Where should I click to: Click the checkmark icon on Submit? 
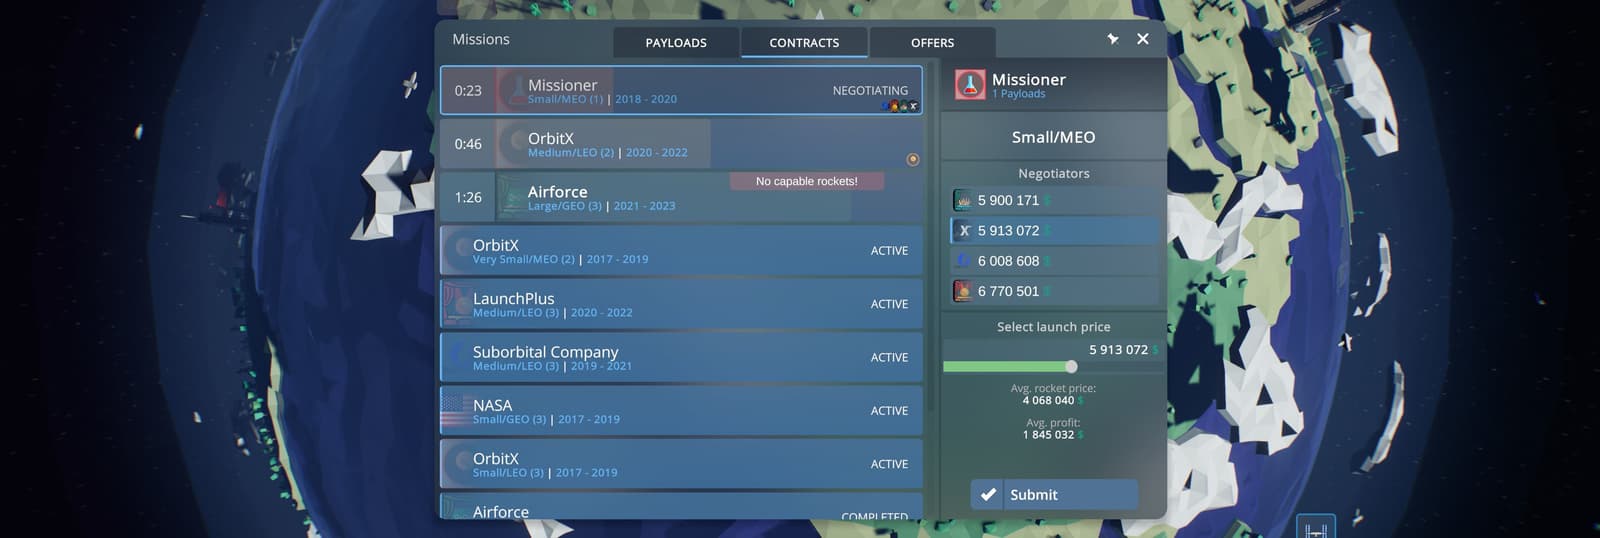988,494
